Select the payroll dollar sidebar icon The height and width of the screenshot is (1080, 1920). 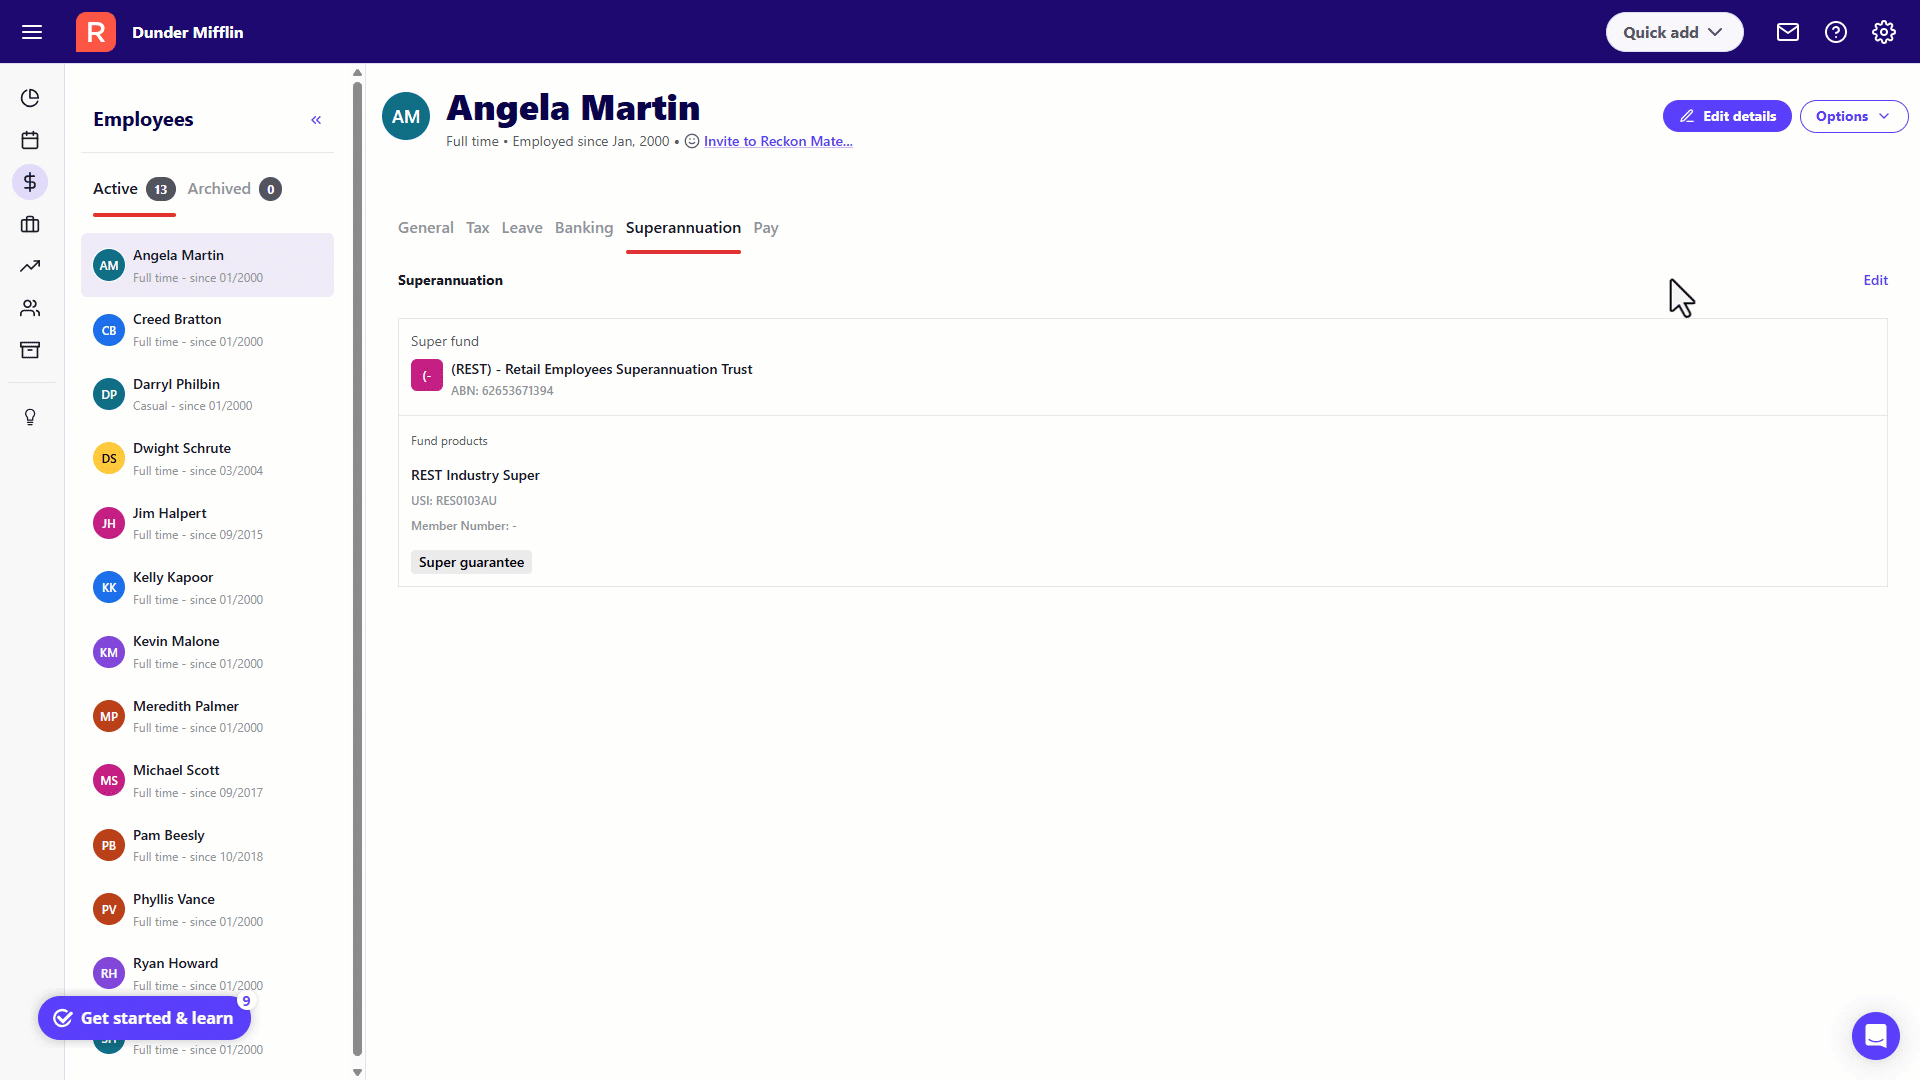click(x=30, y=182)
